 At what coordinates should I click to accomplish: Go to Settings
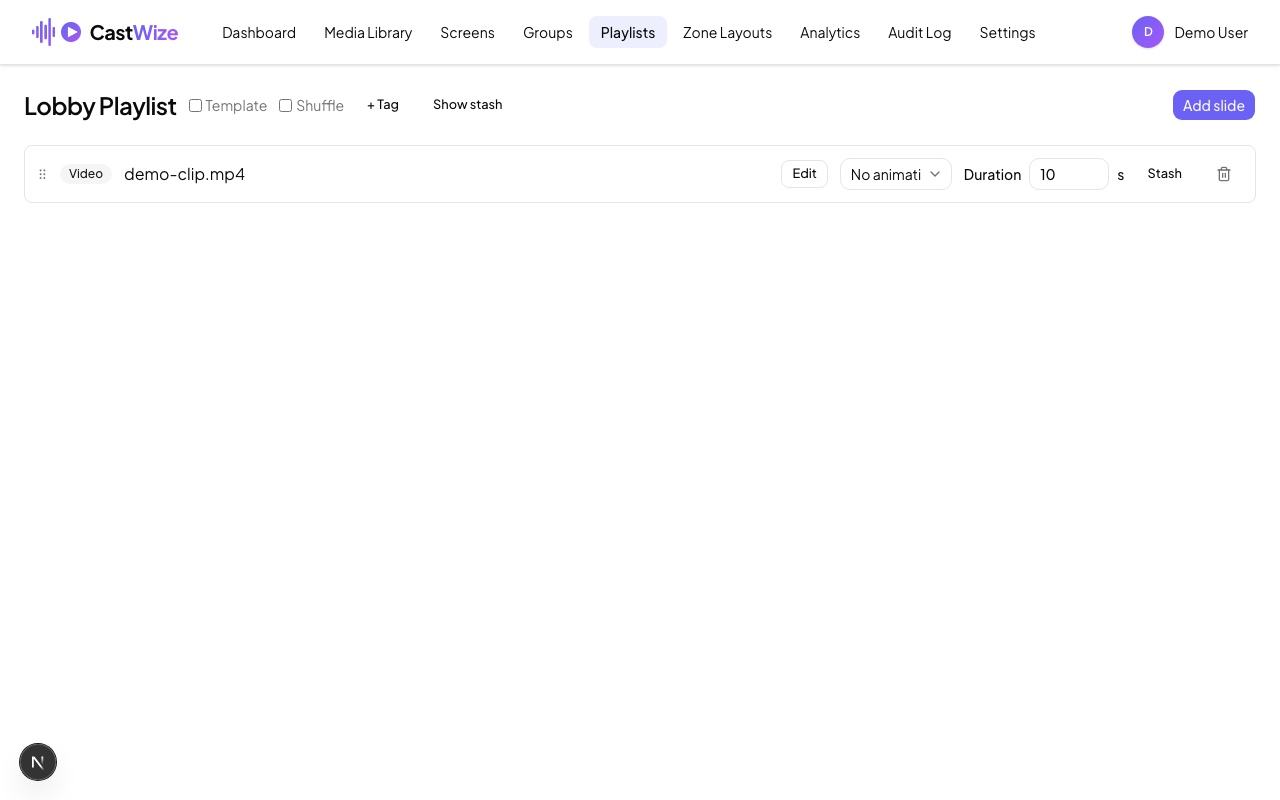point(1007,32)
